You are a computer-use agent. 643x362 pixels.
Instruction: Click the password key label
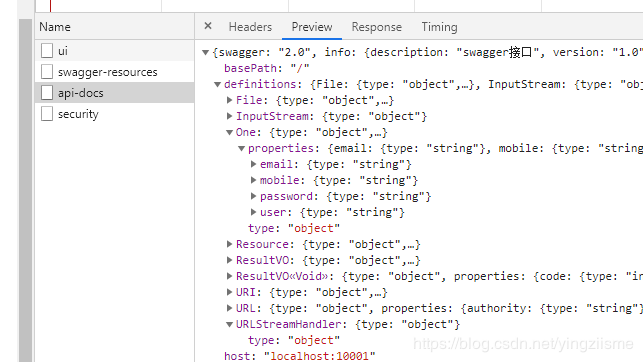pos(286,196)
